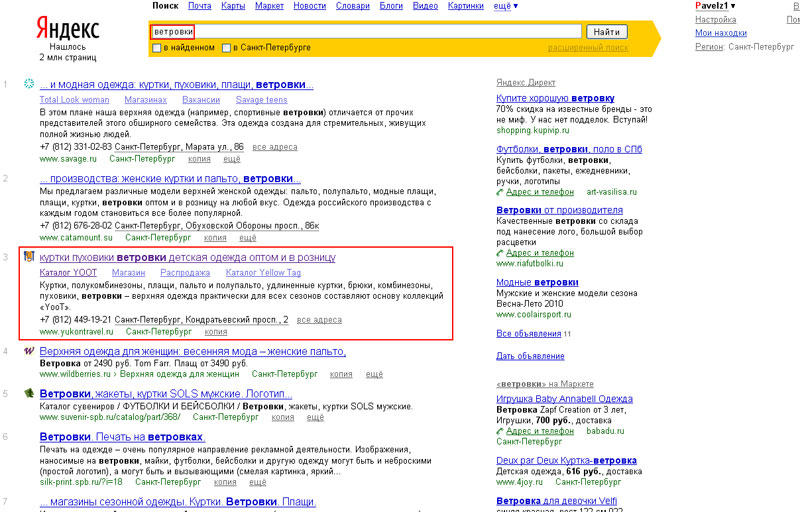This screenshot has width=800, height=512.
Task: Click phone icon in riafutbolki.ru ad
Action: point(500,253)
